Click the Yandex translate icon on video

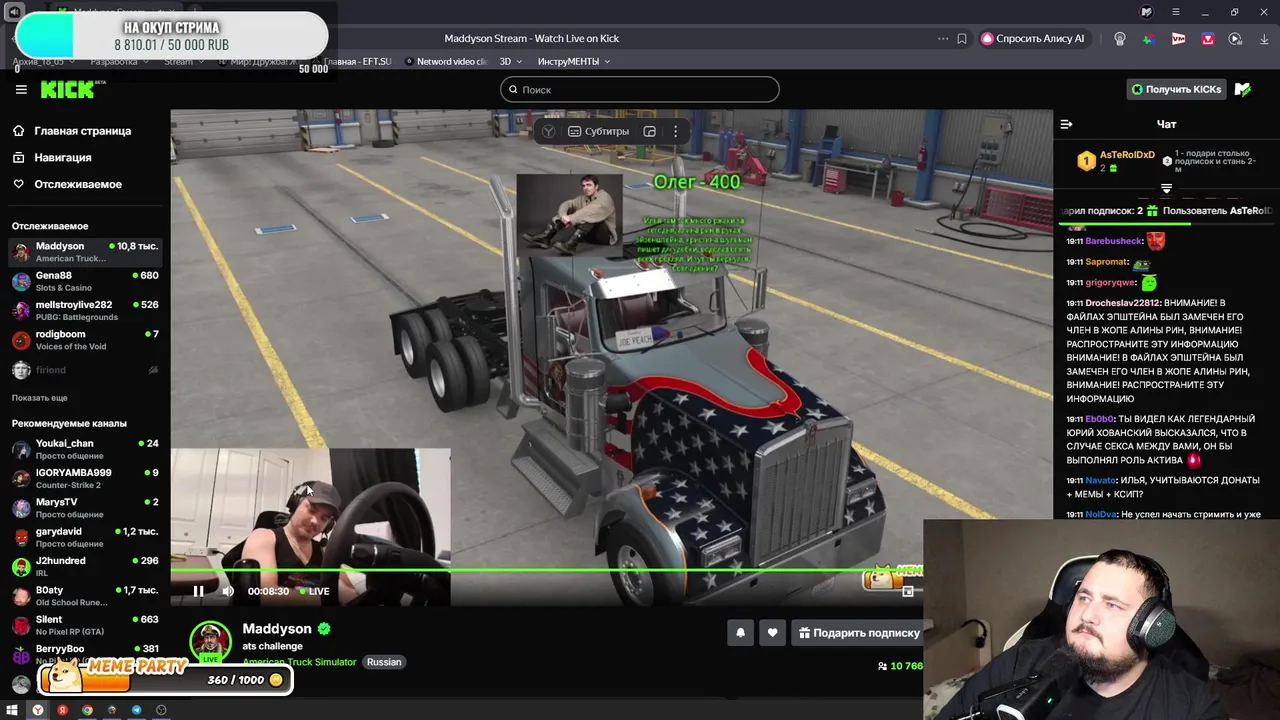pos(548,131)
